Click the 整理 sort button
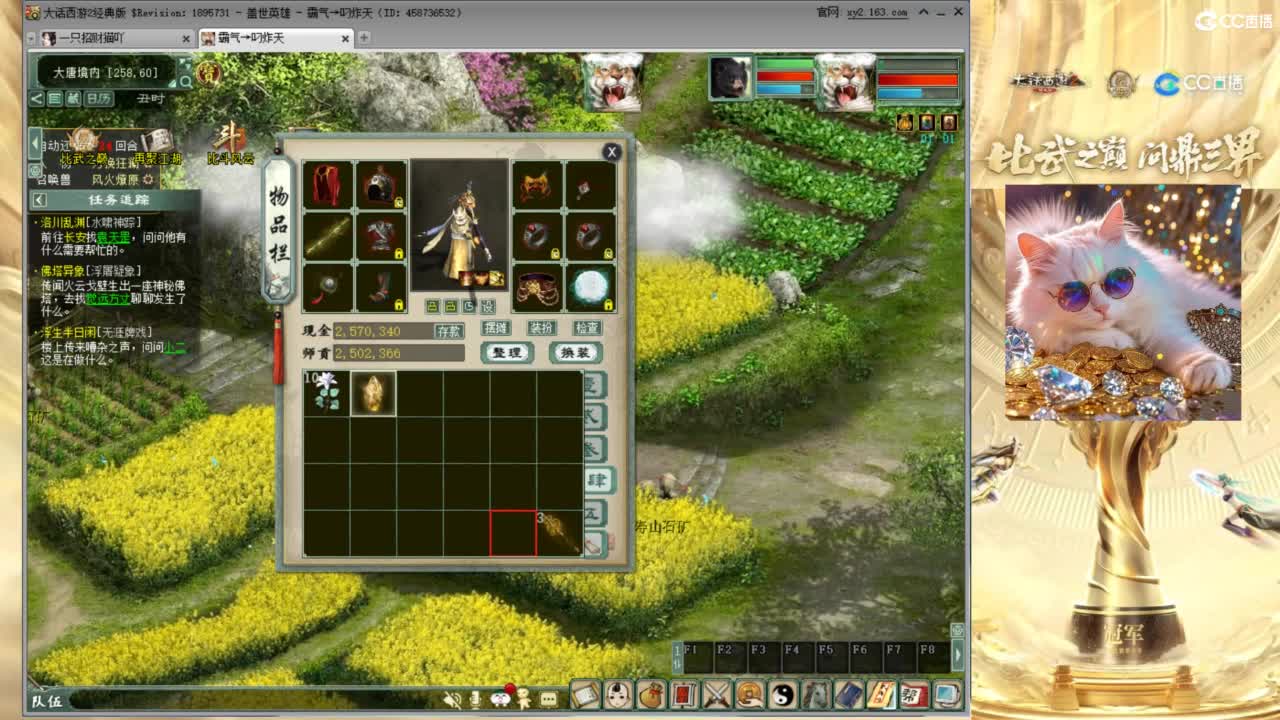The height and width of the screenshot is (720, 1280). point(507,352)
